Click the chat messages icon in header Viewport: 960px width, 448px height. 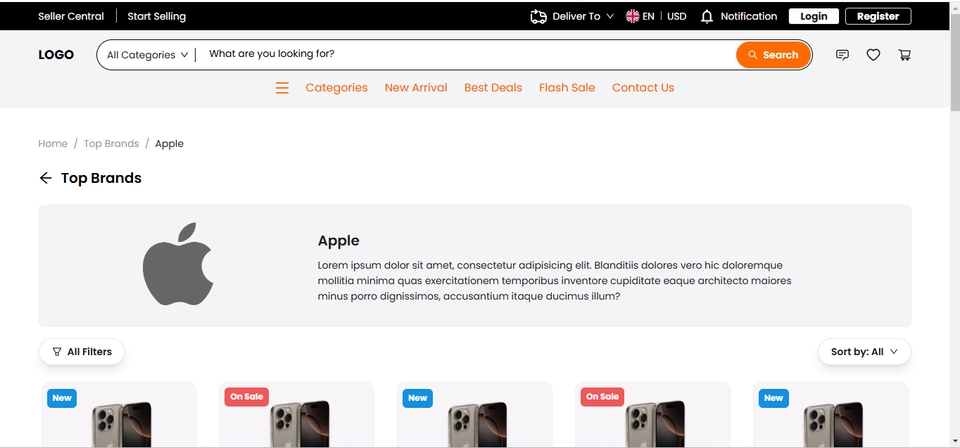[x=842, y=55]
